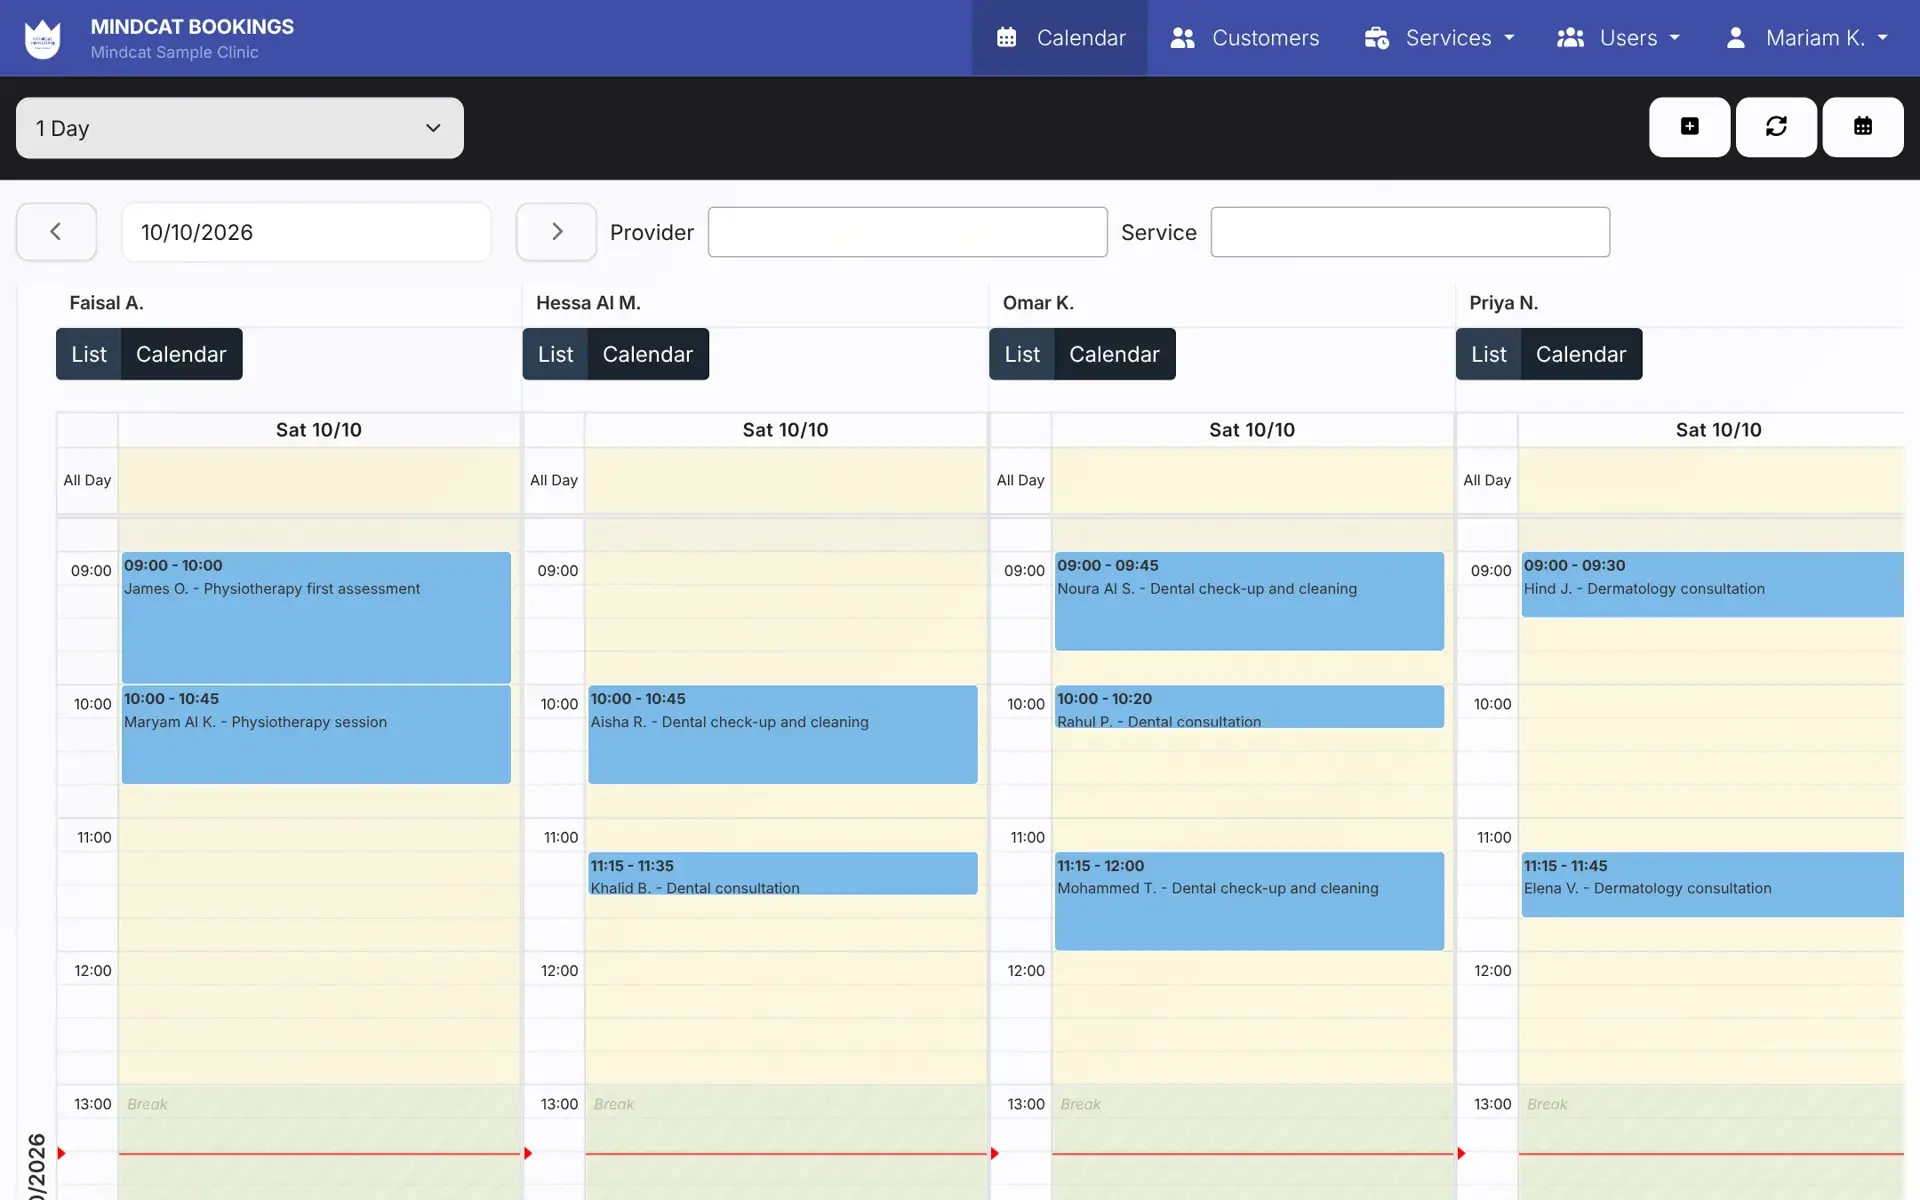Click Faisal A. provider name
Viewport: 1920px width, 1200px height.
pyautogui.click(x=106, y=303)
